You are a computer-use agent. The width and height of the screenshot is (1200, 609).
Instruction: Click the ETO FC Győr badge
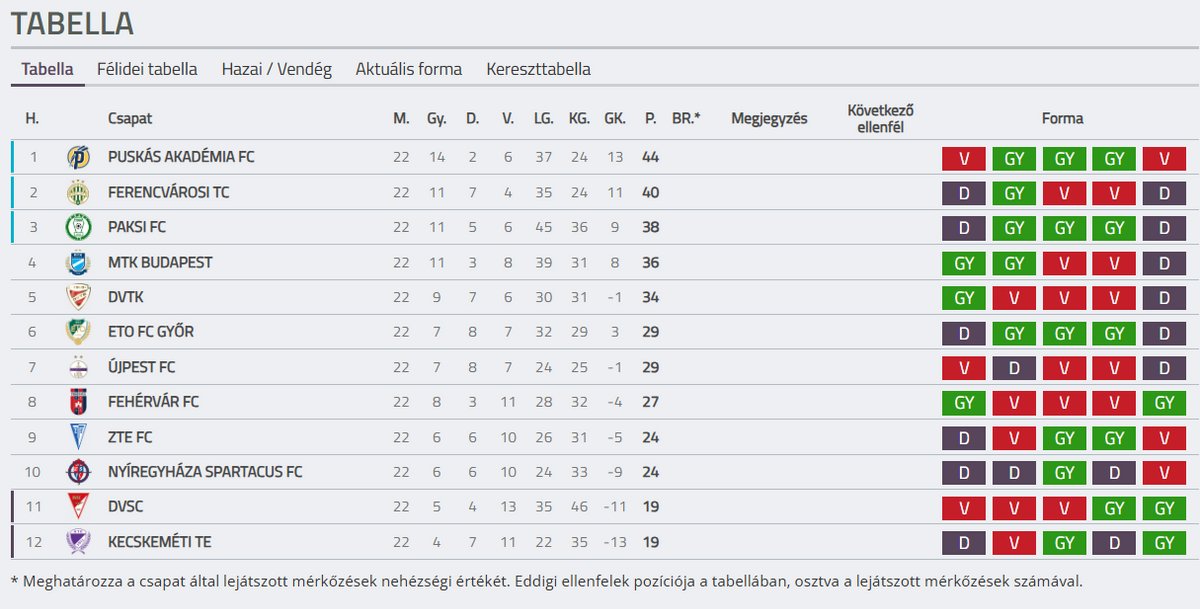[x=78, y=332]
